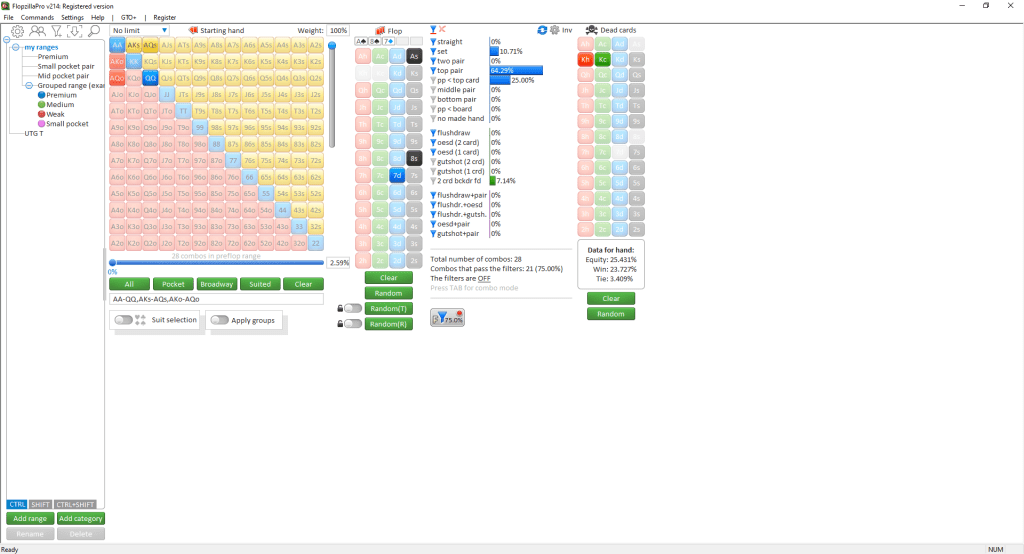This screenshot has height=554, width=1024.
Task: Click the two-people icon above the range tree
Action: [37, 31]
